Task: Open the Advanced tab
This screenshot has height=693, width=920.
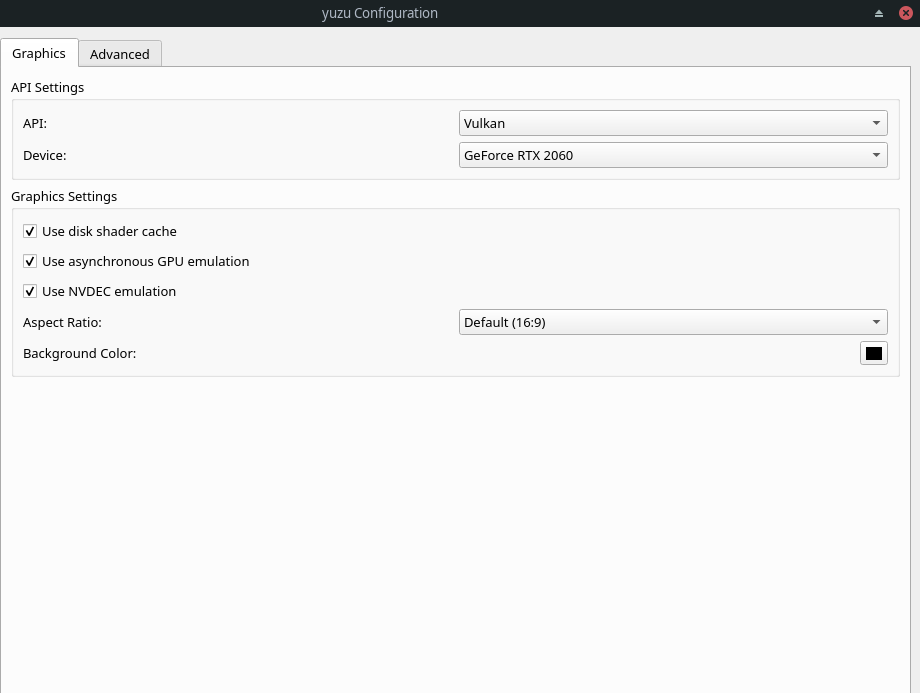Action: tap(120, 54)
